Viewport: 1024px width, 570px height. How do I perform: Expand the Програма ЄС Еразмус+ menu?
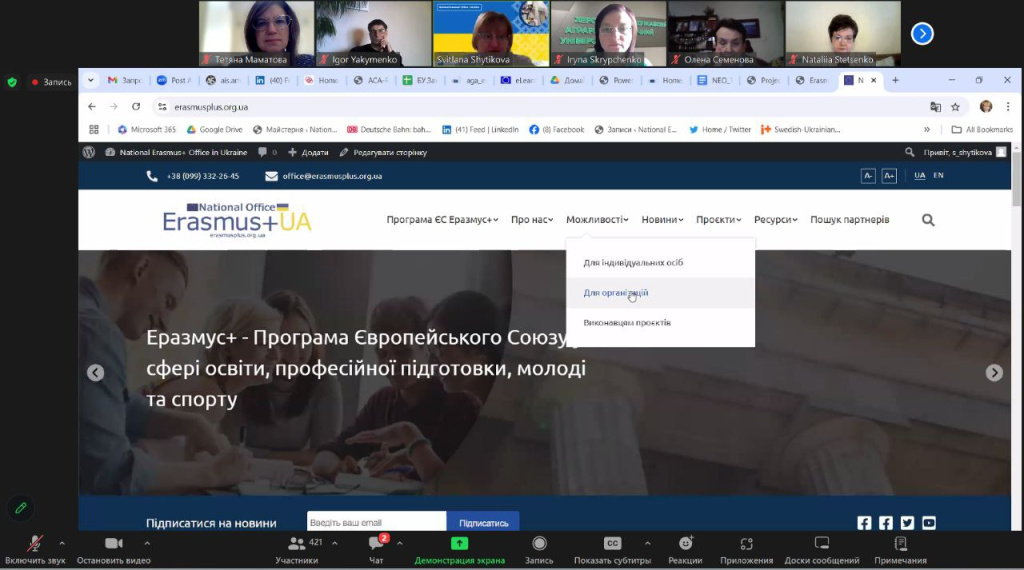point(442,219)
